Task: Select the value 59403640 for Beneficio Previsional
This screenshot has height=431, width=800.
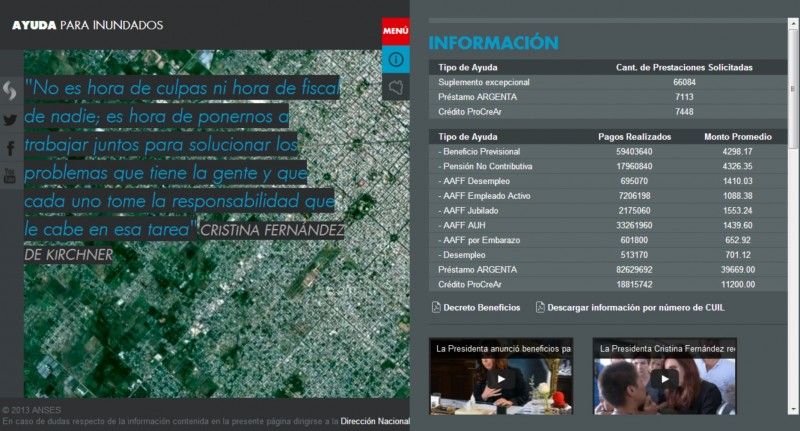Action: pos(634,151)
